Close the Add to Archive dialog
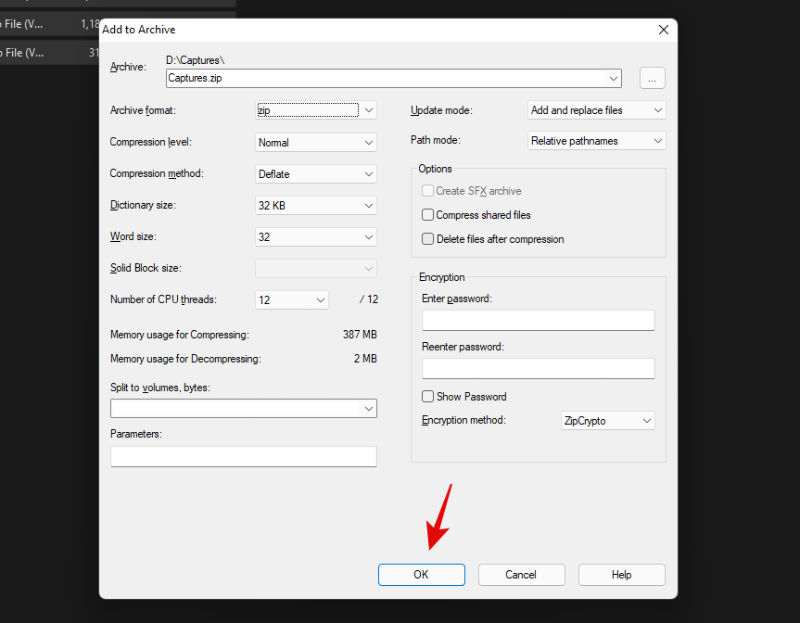800x623 pixels. (663, 30)
